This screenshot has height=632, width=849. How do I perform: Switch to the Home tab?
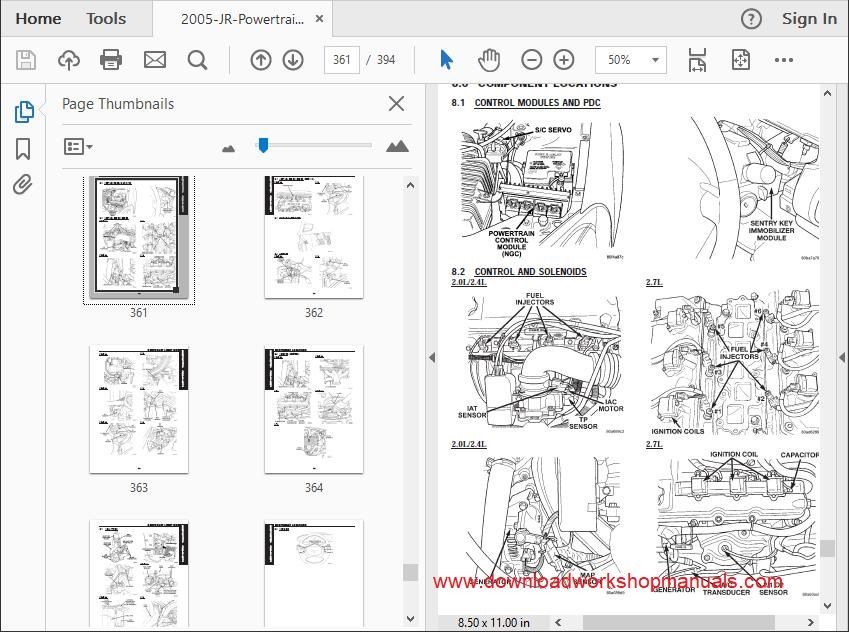click(x=38, y=18)
